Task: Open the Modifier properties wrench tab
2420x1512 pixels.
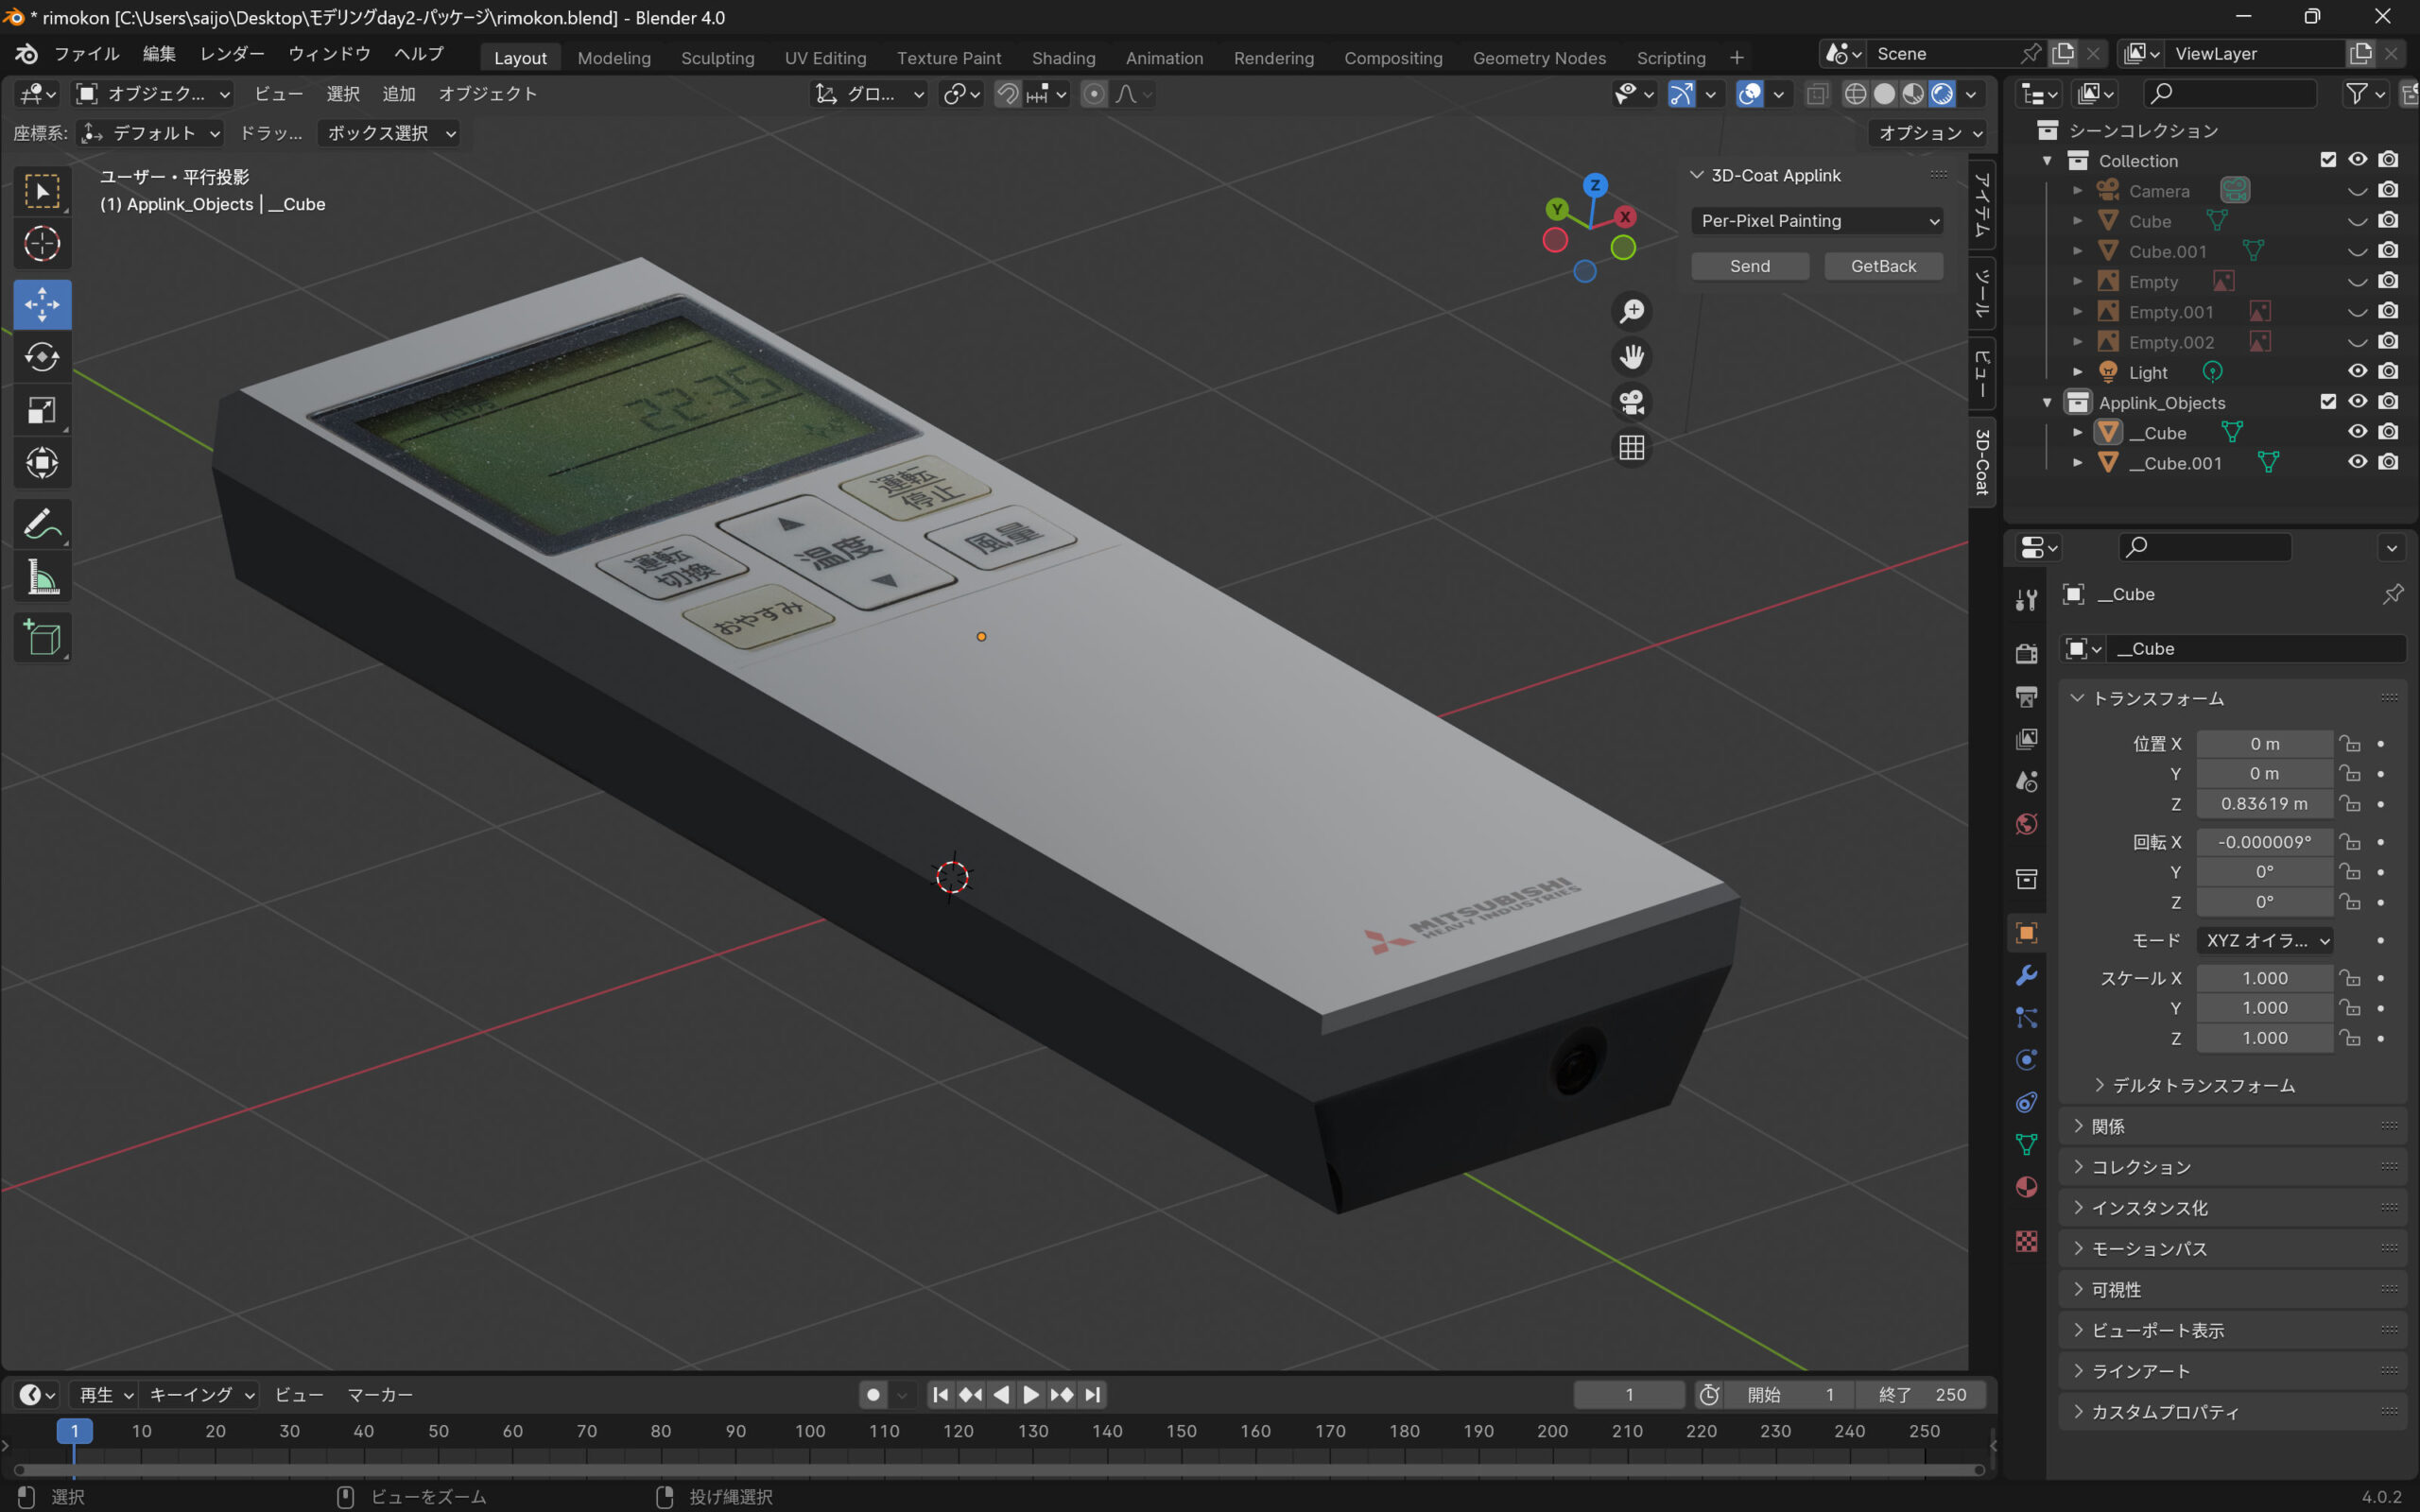Action: coord(2026,975)
